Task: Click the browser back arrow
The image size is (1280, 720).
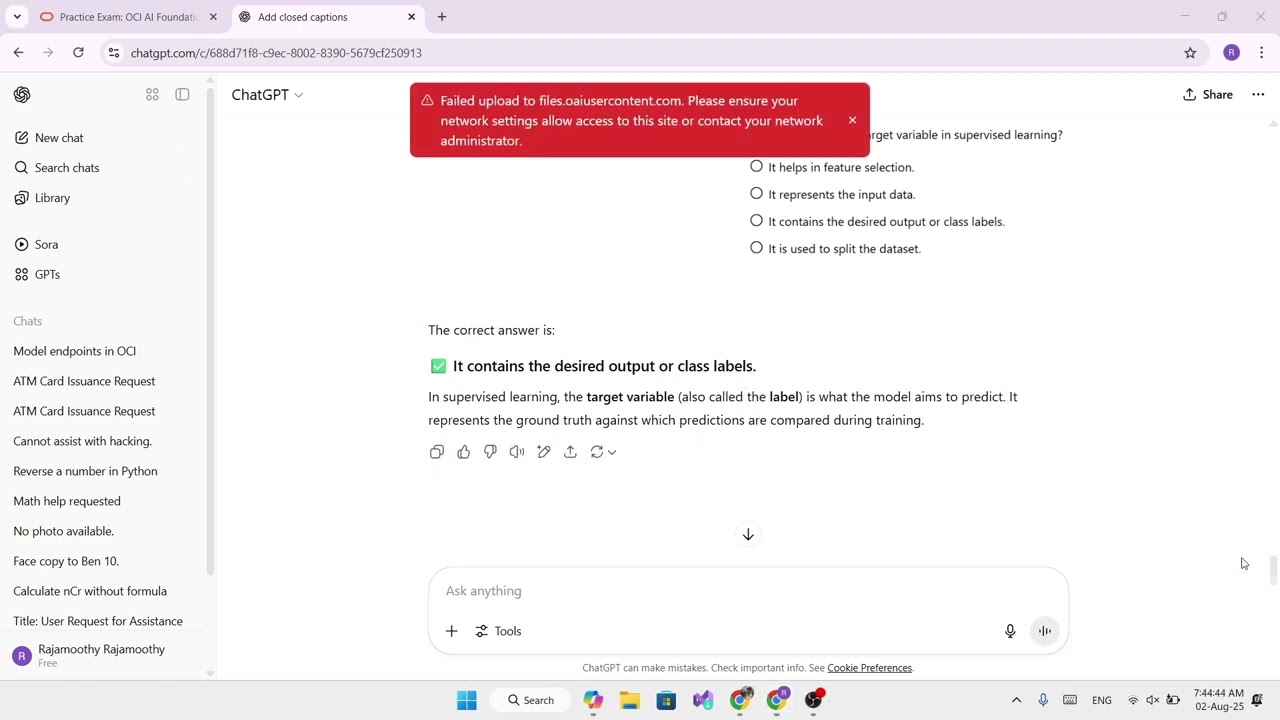Action: 18,53
